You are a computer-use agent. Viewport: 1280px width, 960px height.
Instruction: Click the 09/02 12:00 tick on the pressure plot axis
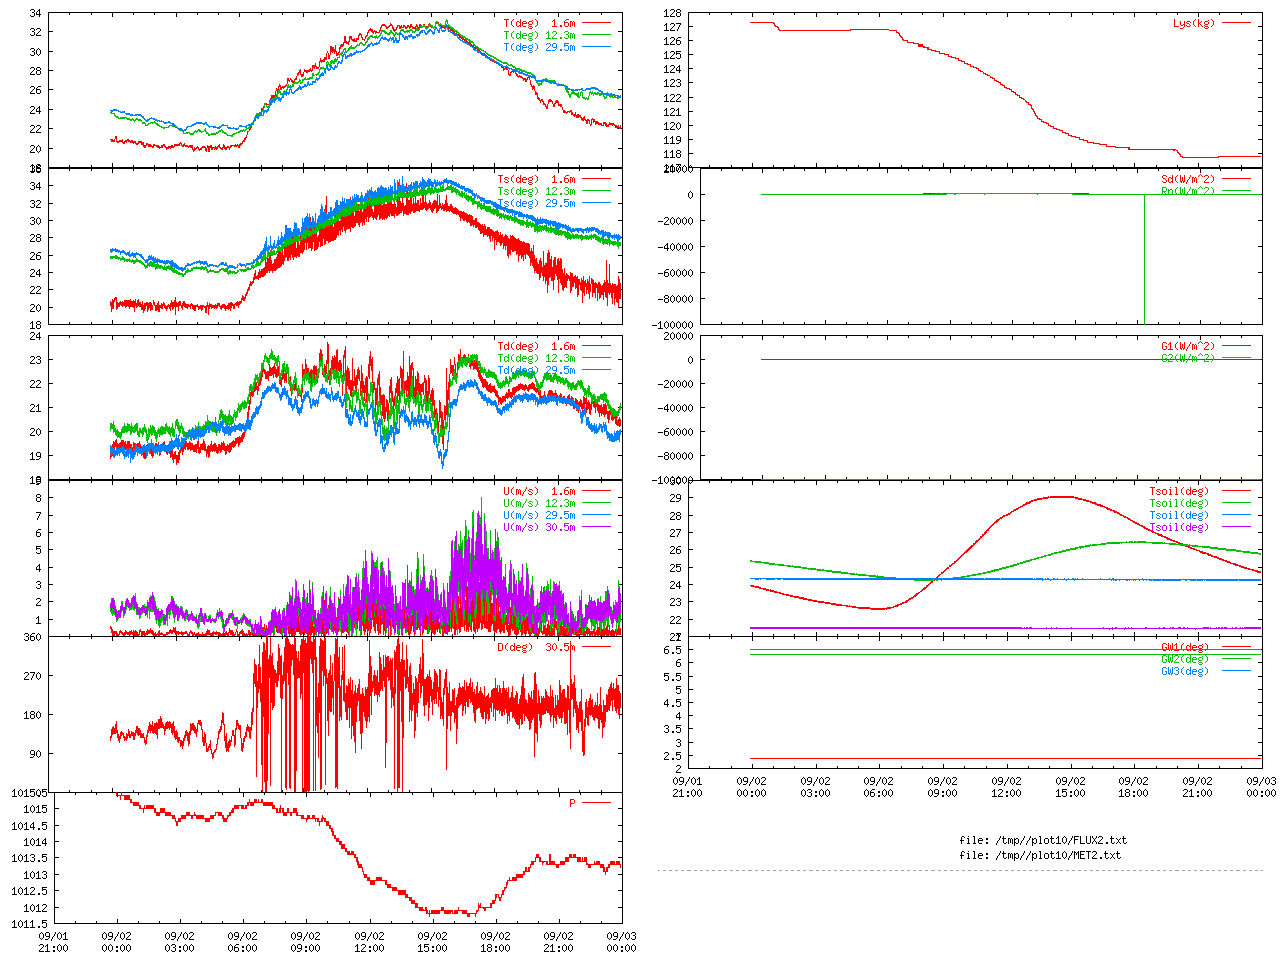(369, 942)
